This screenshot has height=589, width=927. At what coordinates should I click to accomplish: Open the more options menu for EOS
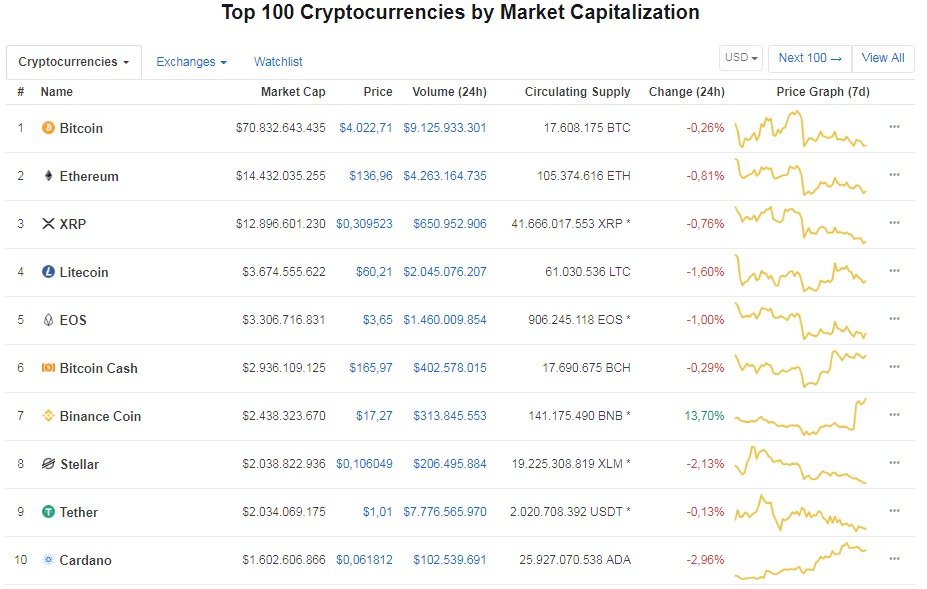pyautogui.click(x=894, y=319)
